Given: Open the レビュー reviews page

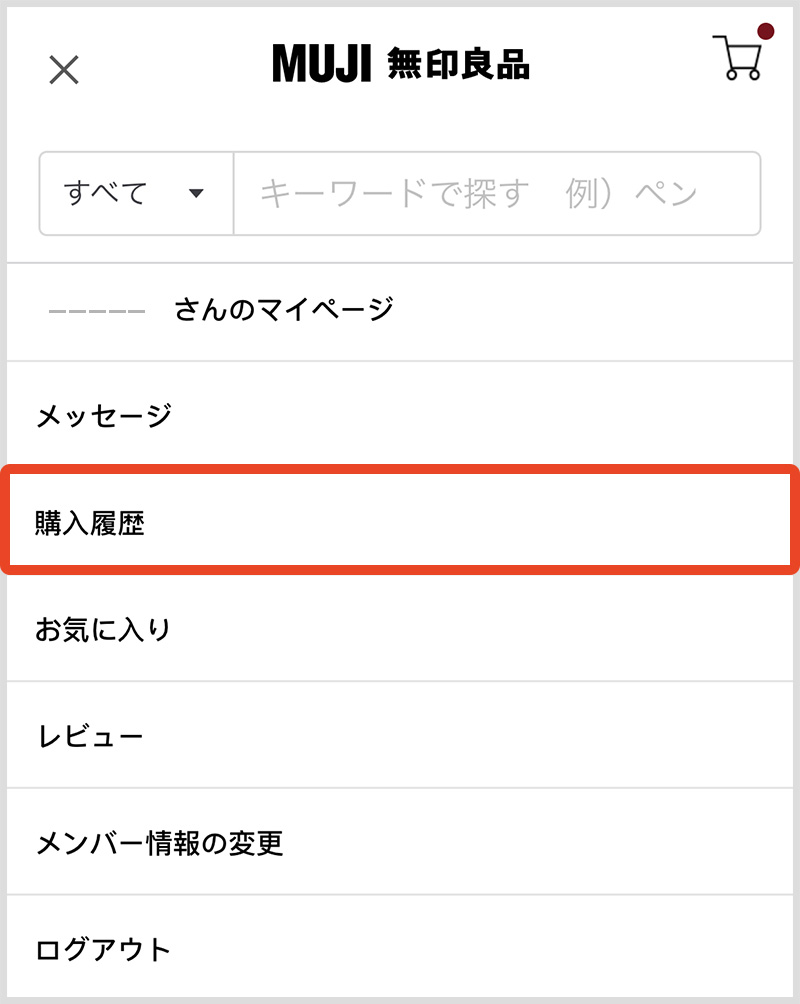Looking at the screenshot, I should click(90, 736).
